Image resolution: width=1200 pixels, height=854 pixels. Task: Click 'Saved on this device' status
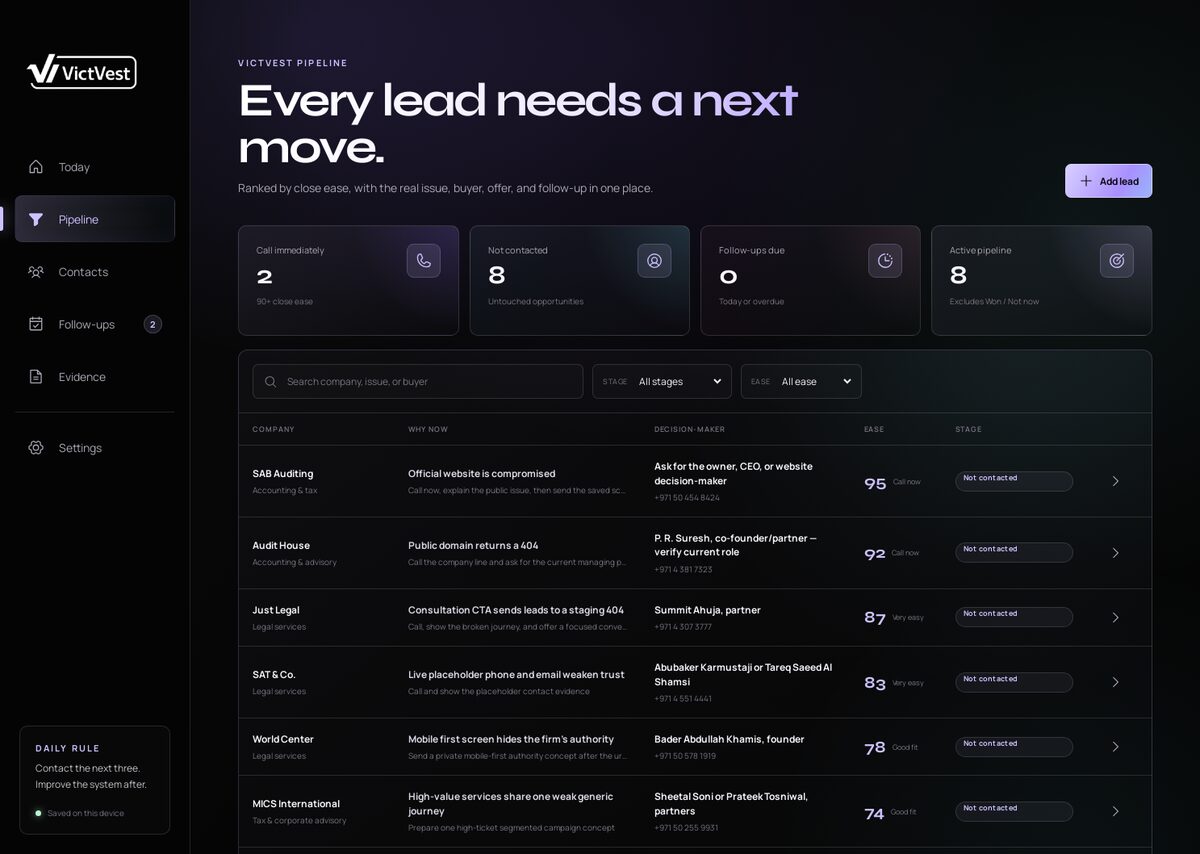tap(86, 813)
